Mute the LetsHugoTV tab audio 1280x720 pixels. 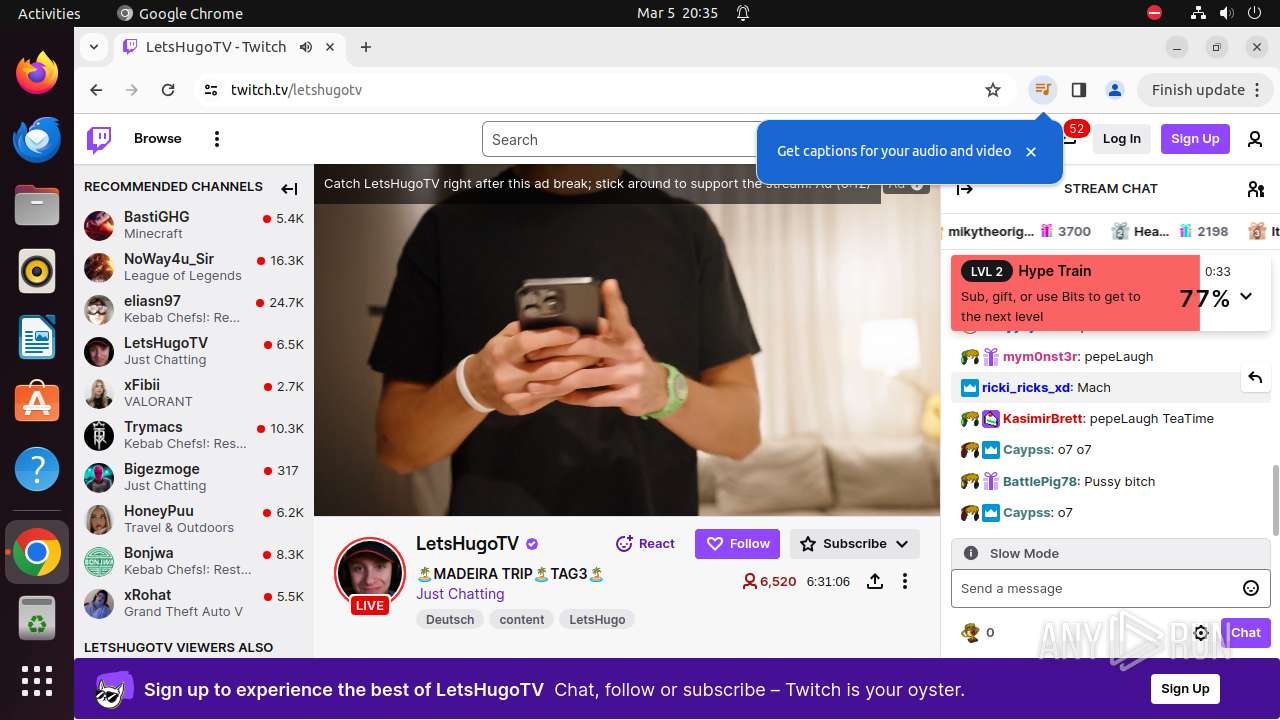coord(306,47)
